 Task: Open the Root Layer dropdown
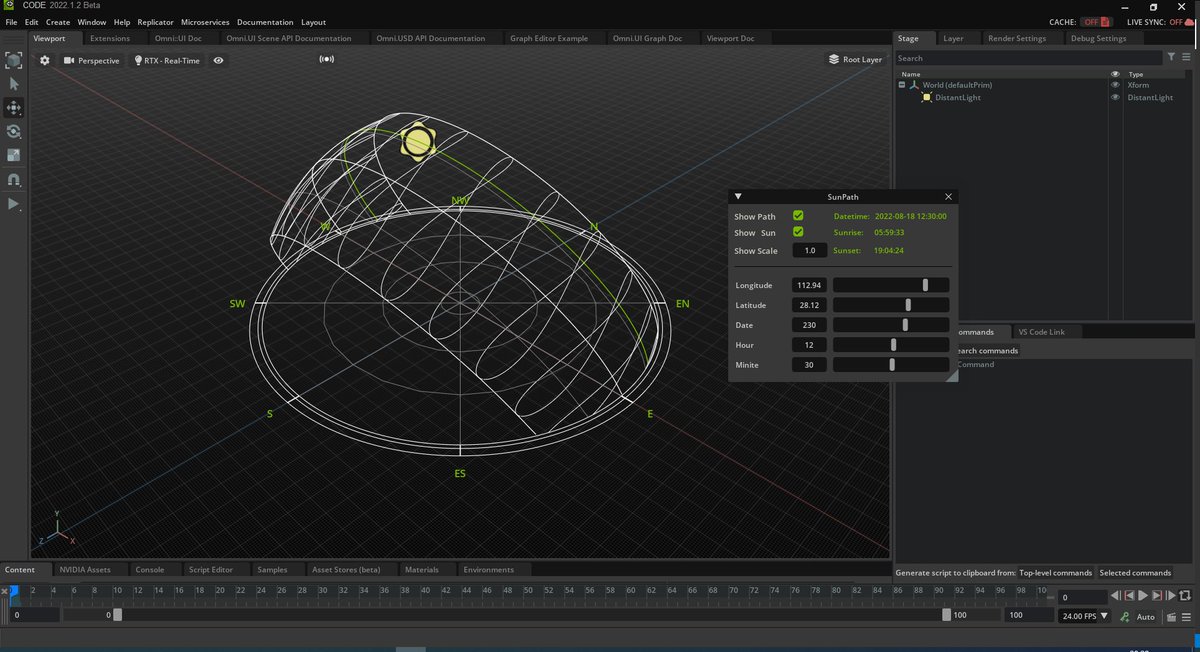(x=856, y=60)
